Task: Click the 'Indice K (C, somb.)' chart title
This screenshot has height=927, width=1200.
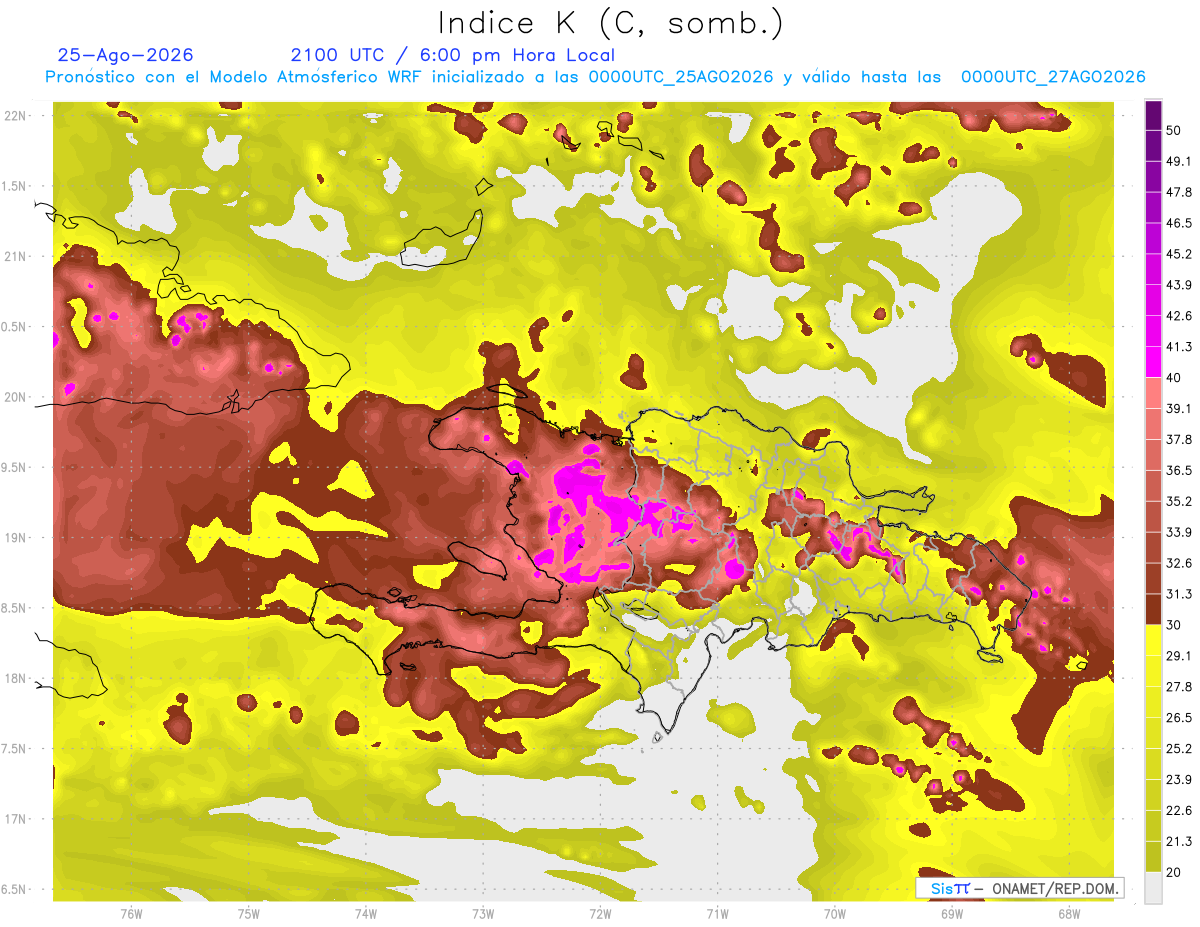Action: (611, 23)
